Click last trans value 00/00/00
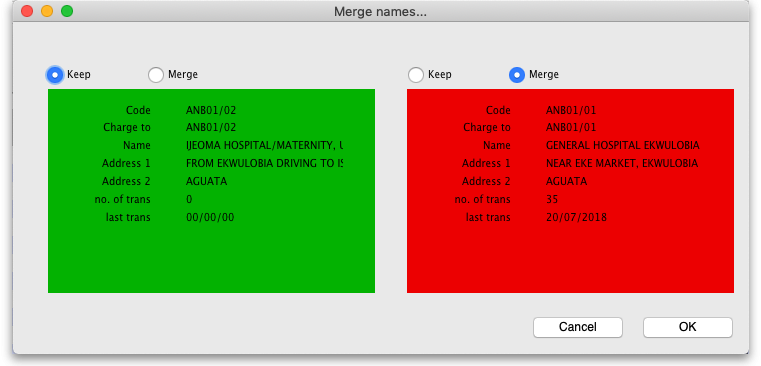761x366 pixels. [210, 217]
